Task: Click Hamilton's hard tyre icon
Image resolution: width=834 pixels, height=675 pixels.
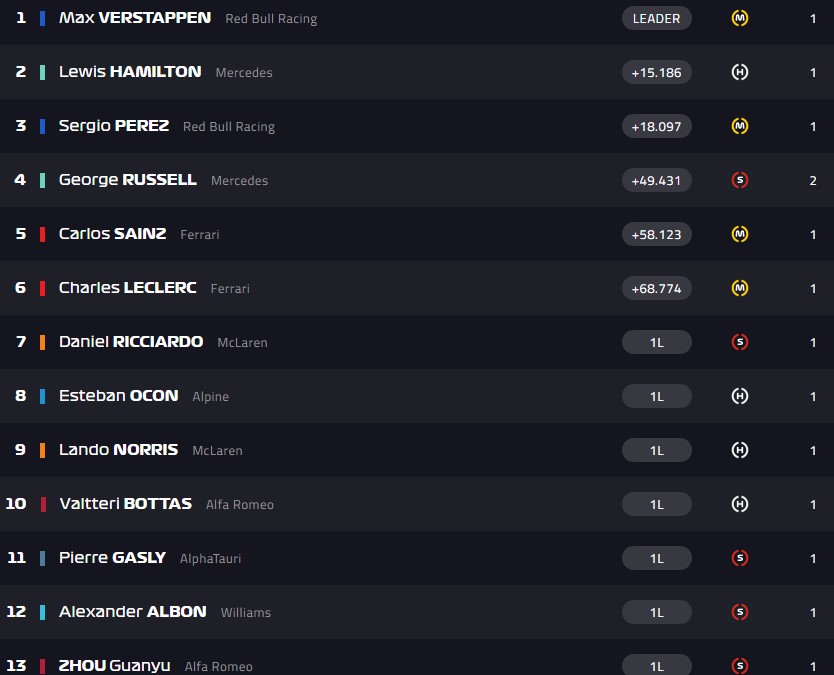Action: tap(740, 72)
